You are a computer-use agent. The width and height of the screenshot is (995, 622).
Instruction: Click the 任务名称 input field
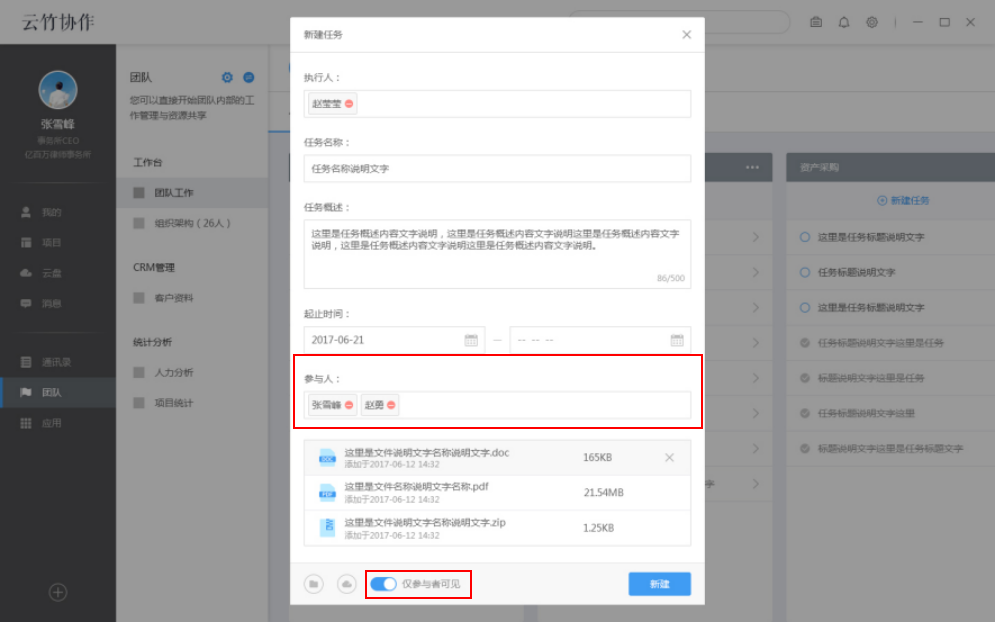click(496, 168)
